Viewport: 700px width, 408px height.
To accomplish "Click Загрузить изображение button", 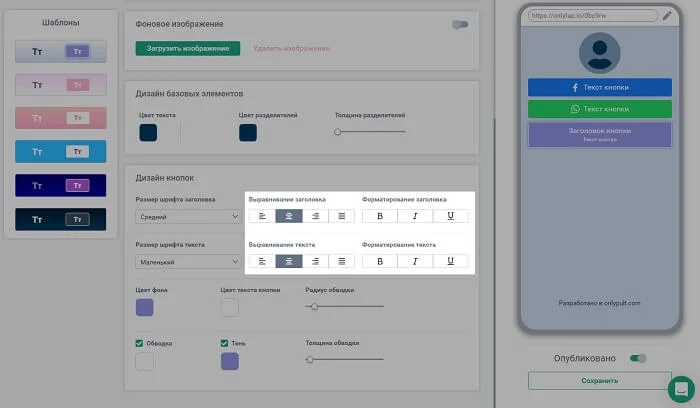I will tap(188, 48).
